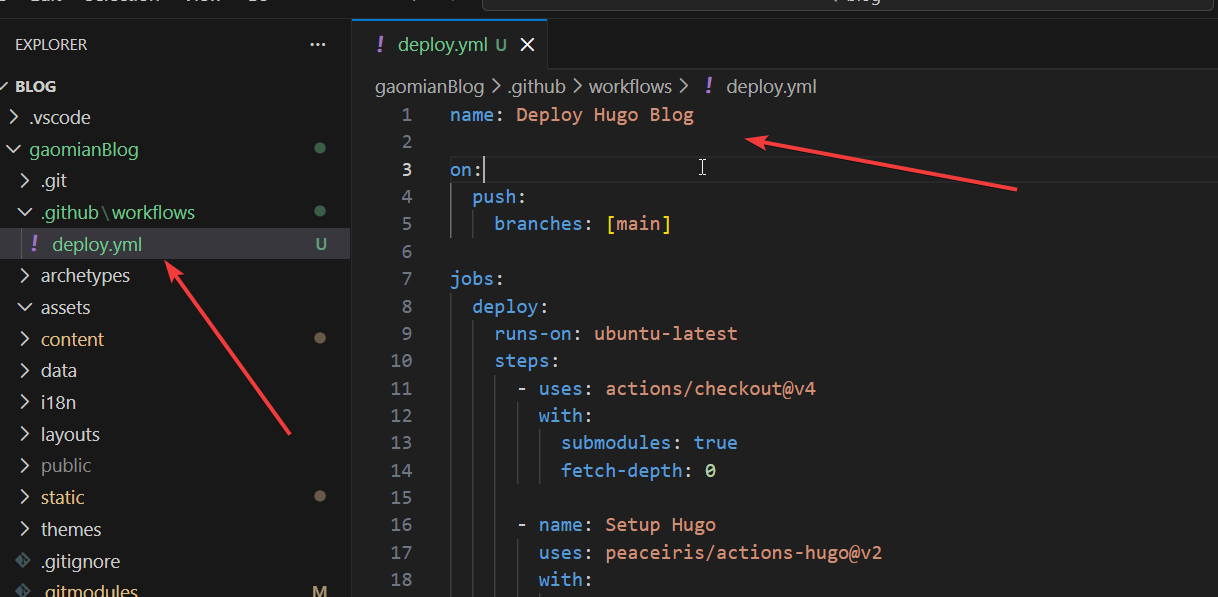Select deploy.yml in the Explorer tree
The height and width of the screenshot is (597, 1218).
tap(97, 245)
